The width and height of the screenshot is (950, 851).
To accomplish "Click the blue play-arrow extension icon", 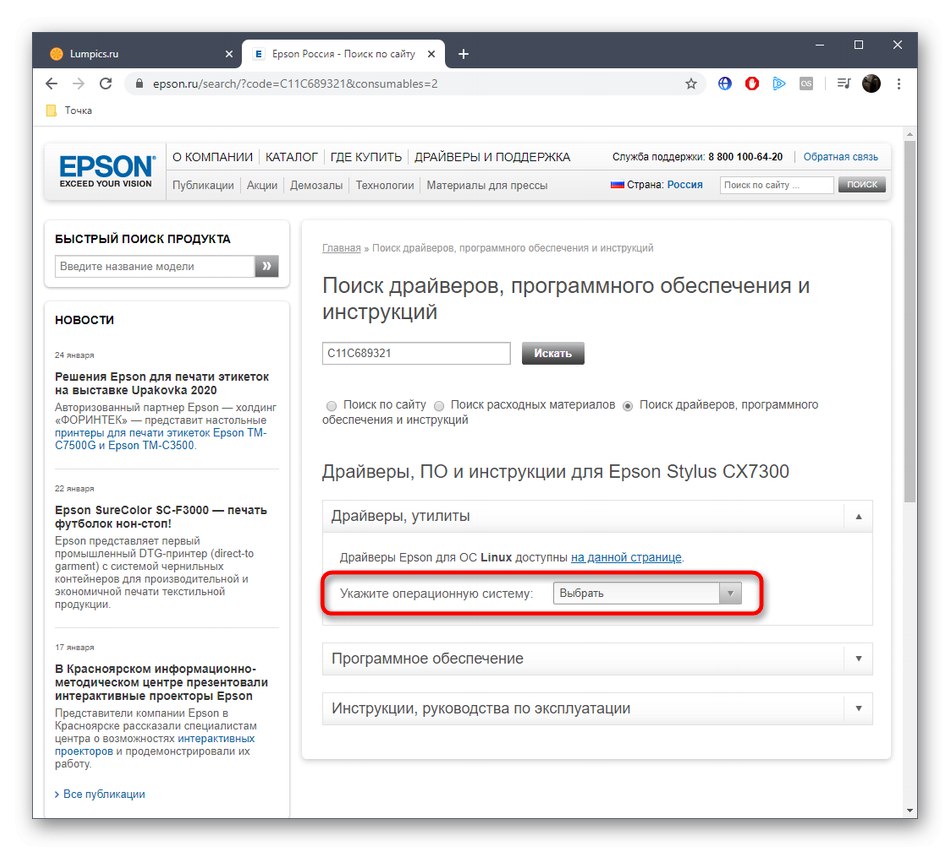I will tap(779, 84).
